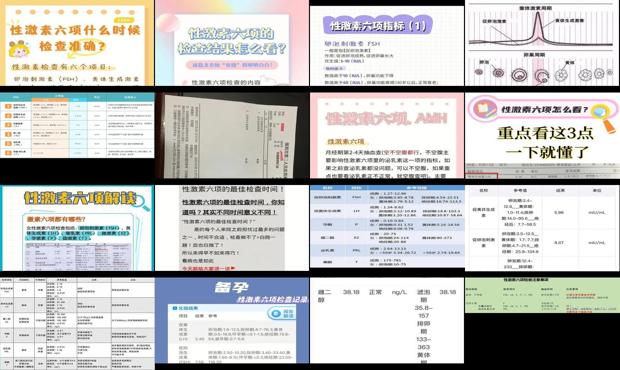Open the '雌二醇 38.18 正常' thumbnail
This screenshot has height=370, width=620.
click(x=387, y=321)
